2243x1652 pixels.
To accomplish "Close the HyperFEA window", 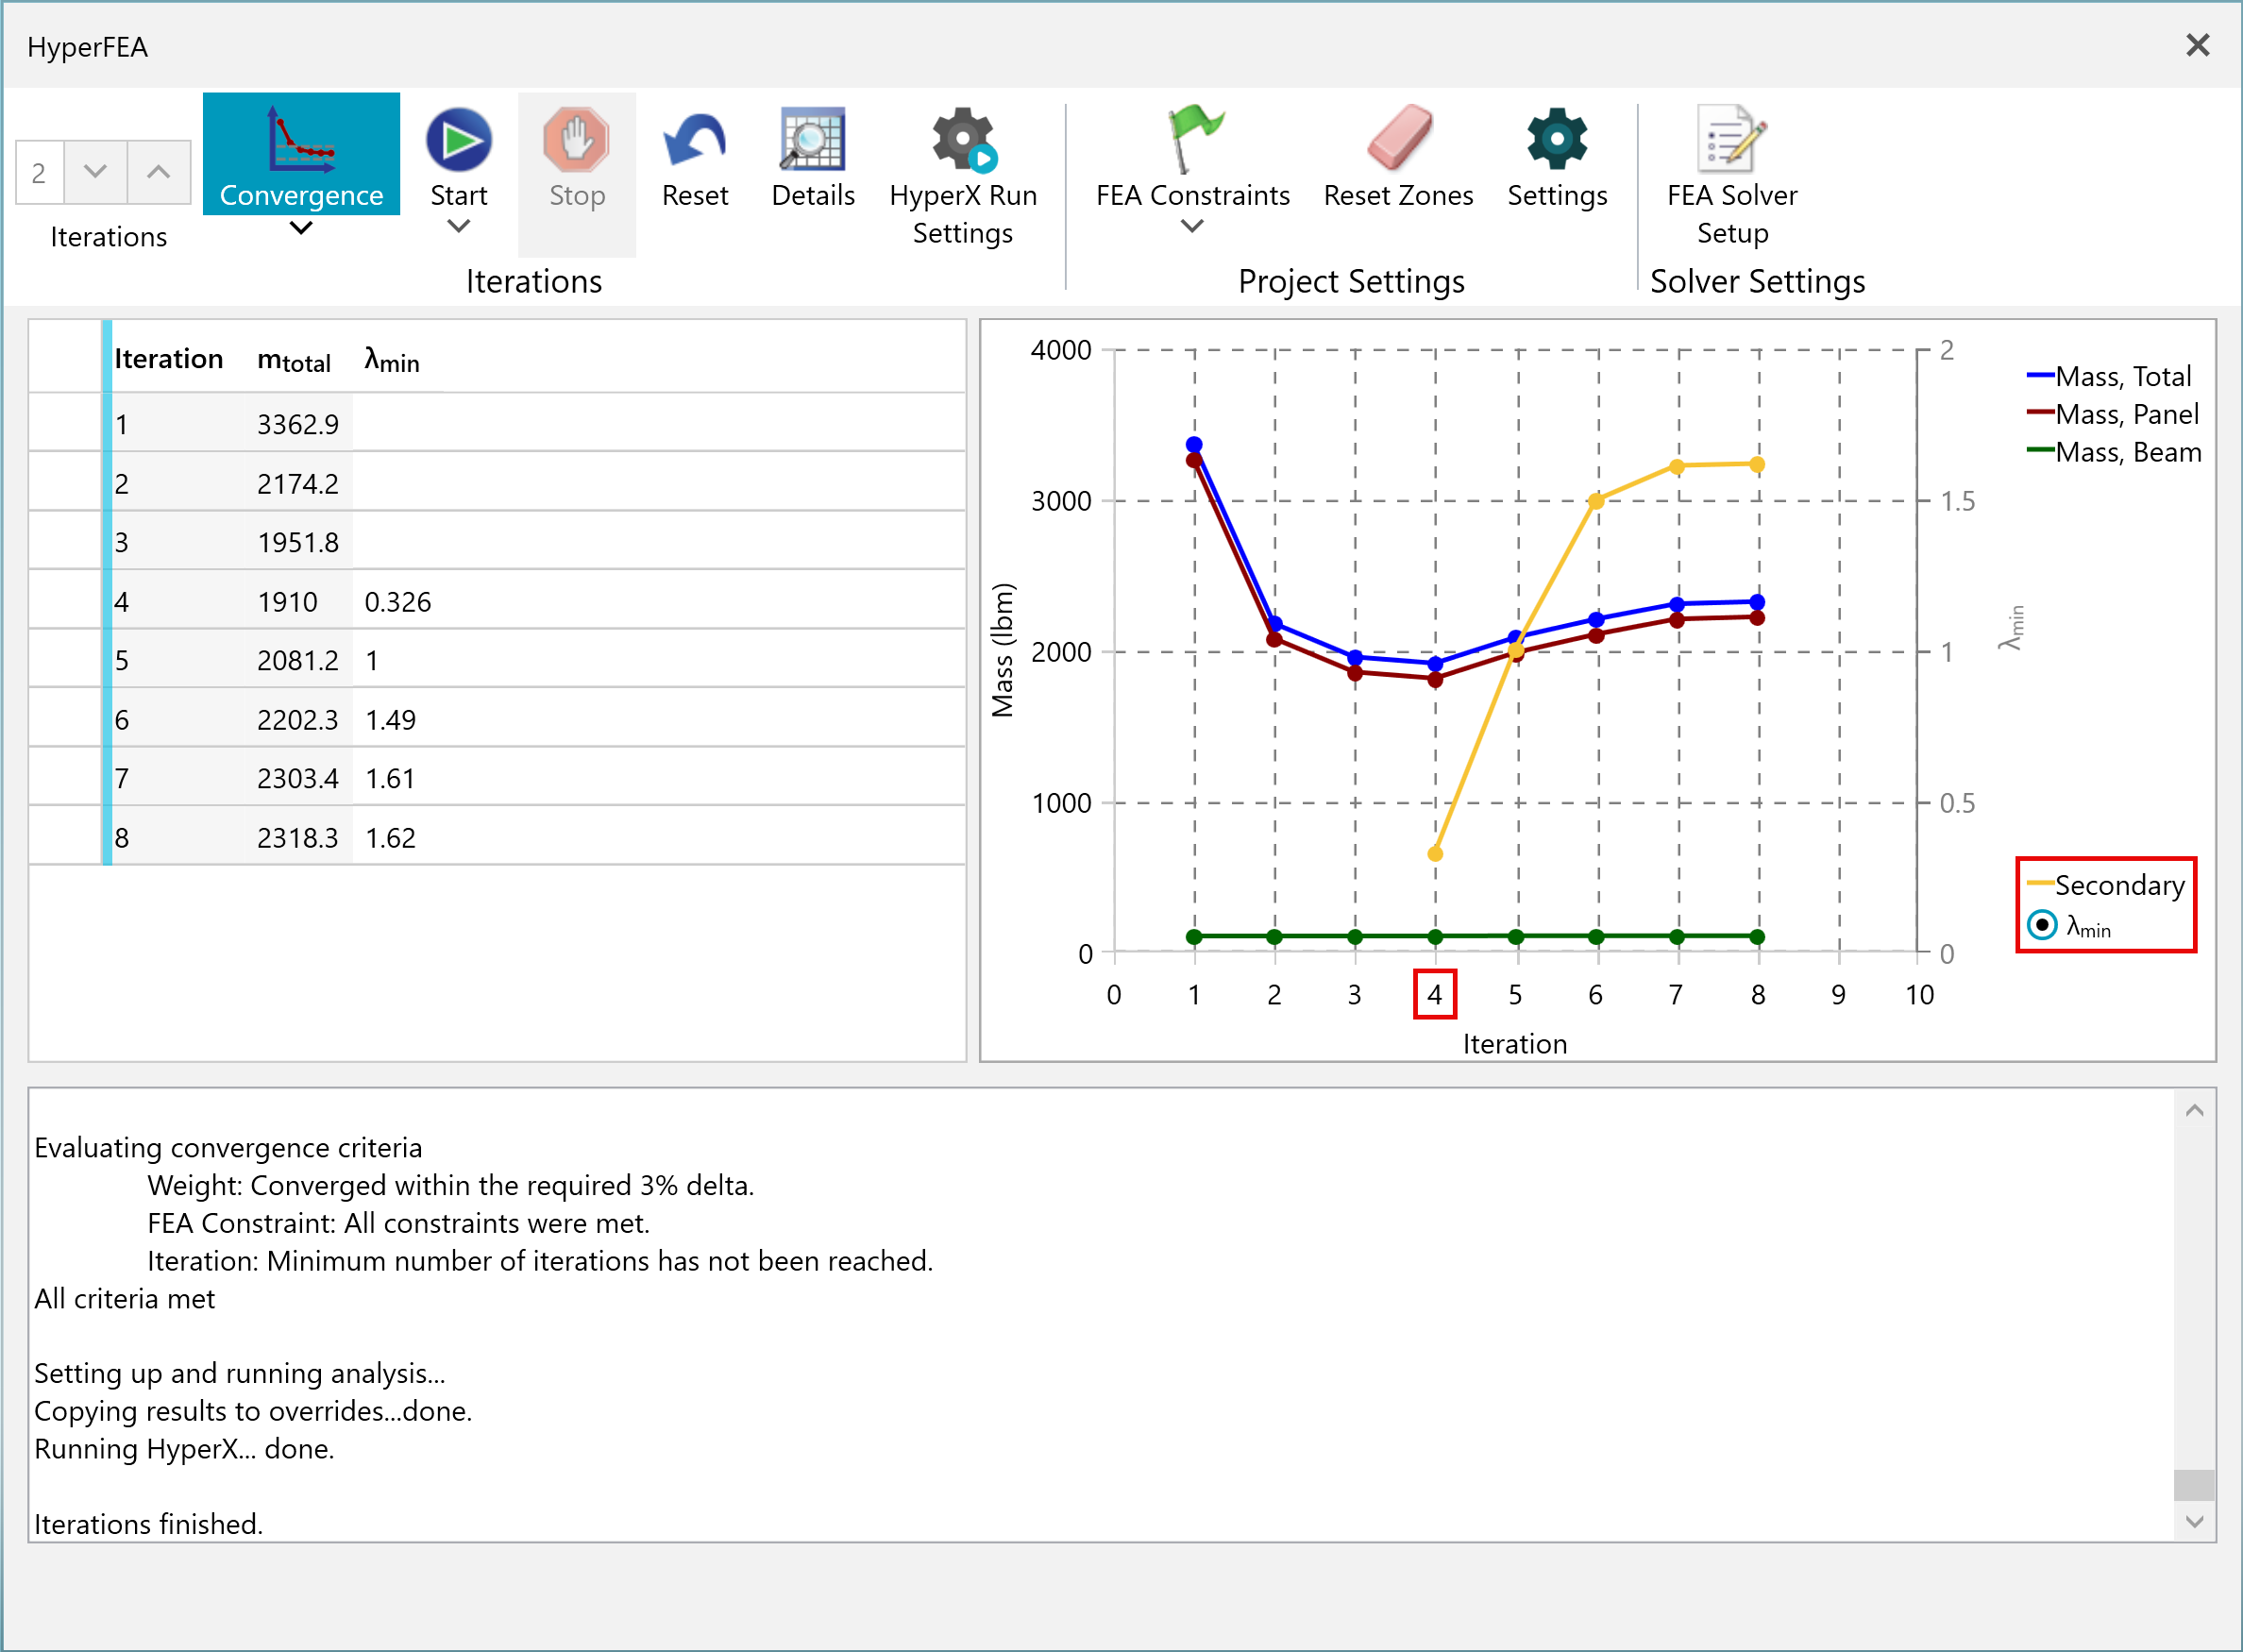I will point(2197,45).
